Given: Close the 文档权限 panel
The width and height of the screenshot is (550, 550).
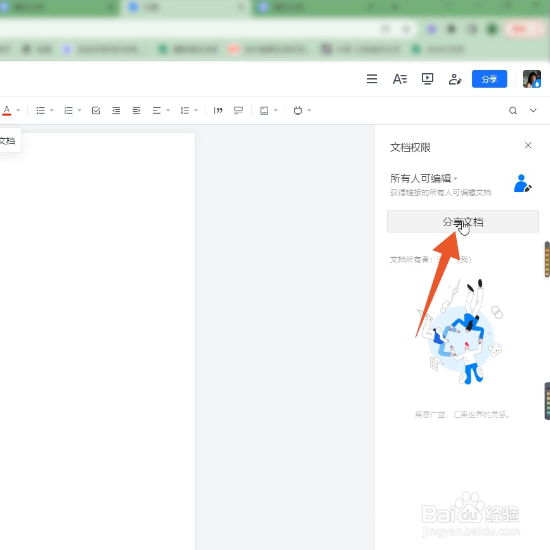Looking at the screenshot, I should coord(528,145).
